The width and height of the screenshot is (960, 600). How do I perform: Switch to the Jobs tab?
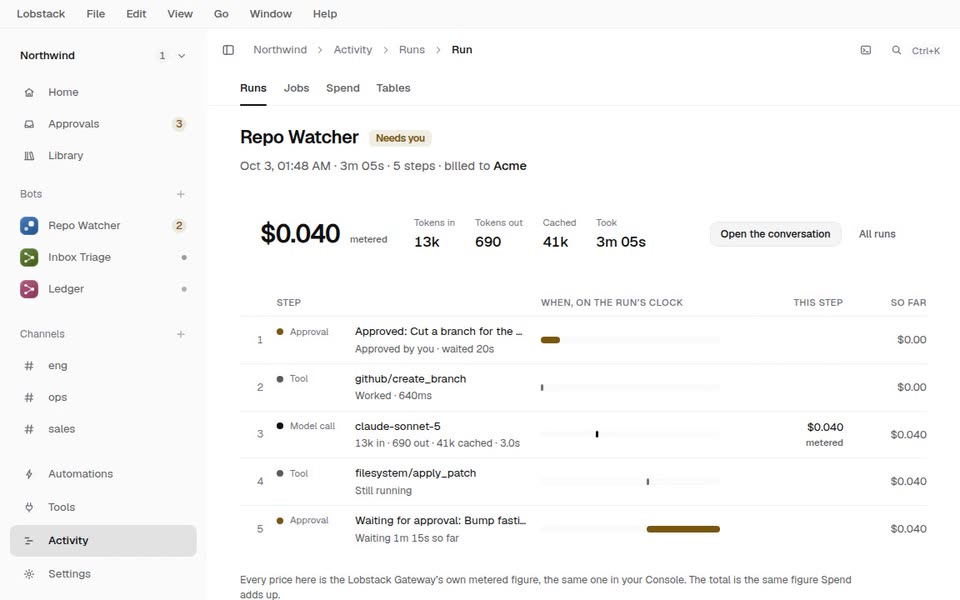click(x=296, y=88)
